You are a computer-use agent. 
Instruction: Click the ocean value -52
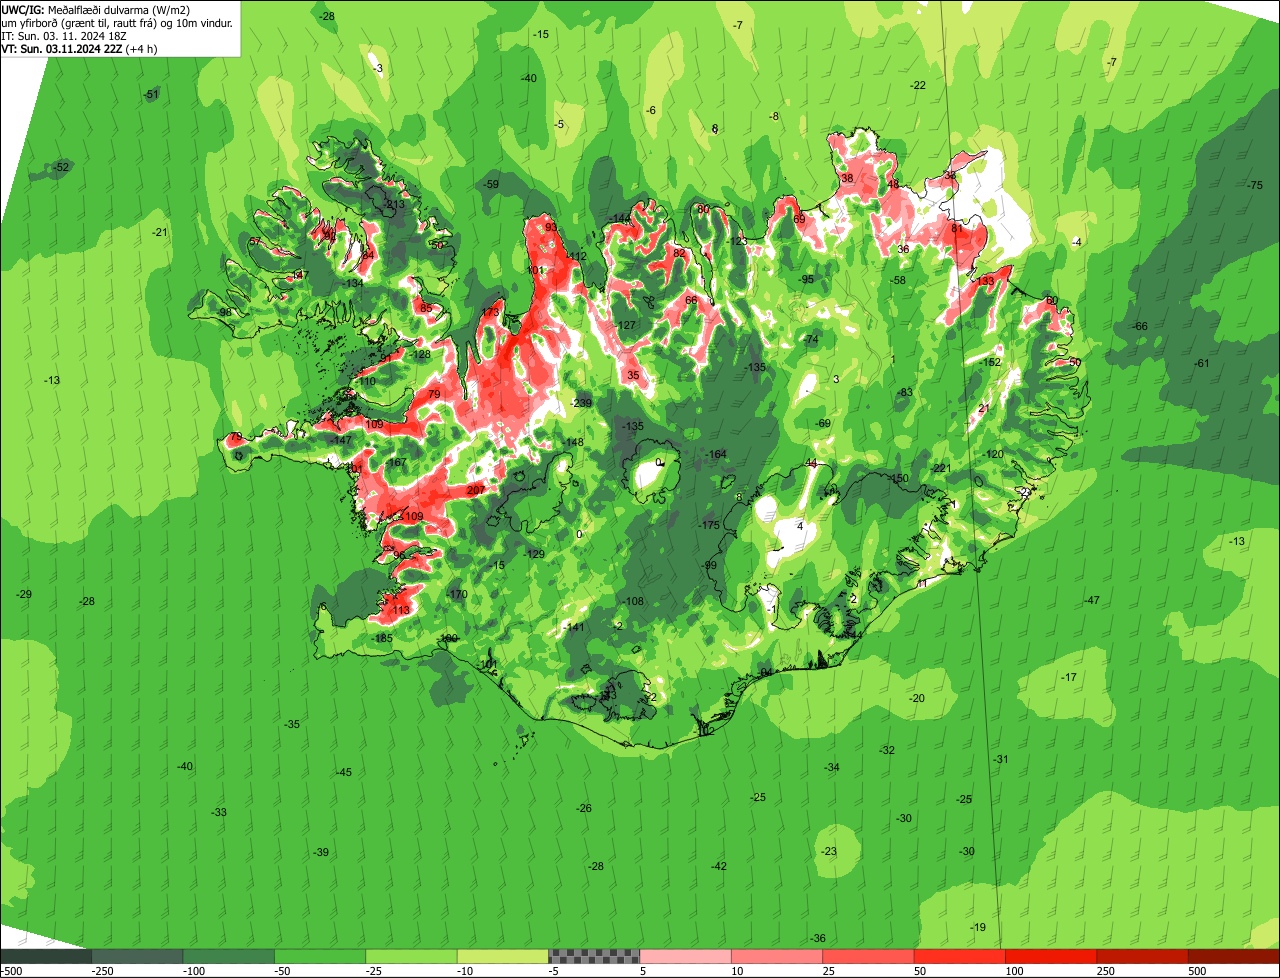[x=61, y=167]
